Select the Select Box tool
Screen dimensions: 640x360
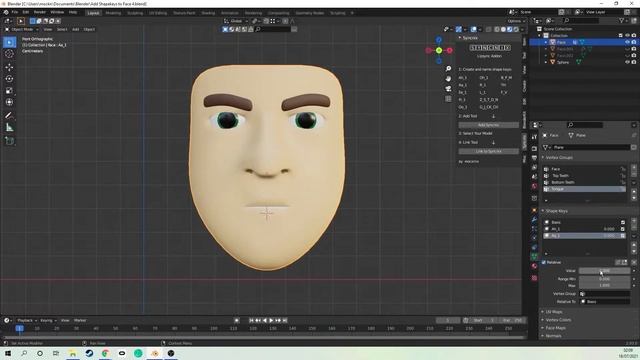click(x=9, y=42)
